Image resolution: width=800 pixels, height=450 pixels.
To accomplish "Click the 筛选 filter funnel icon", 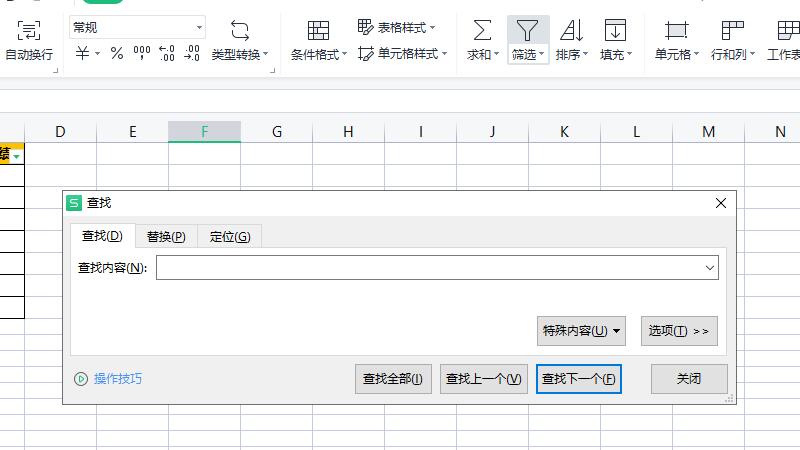I will 527,30.
